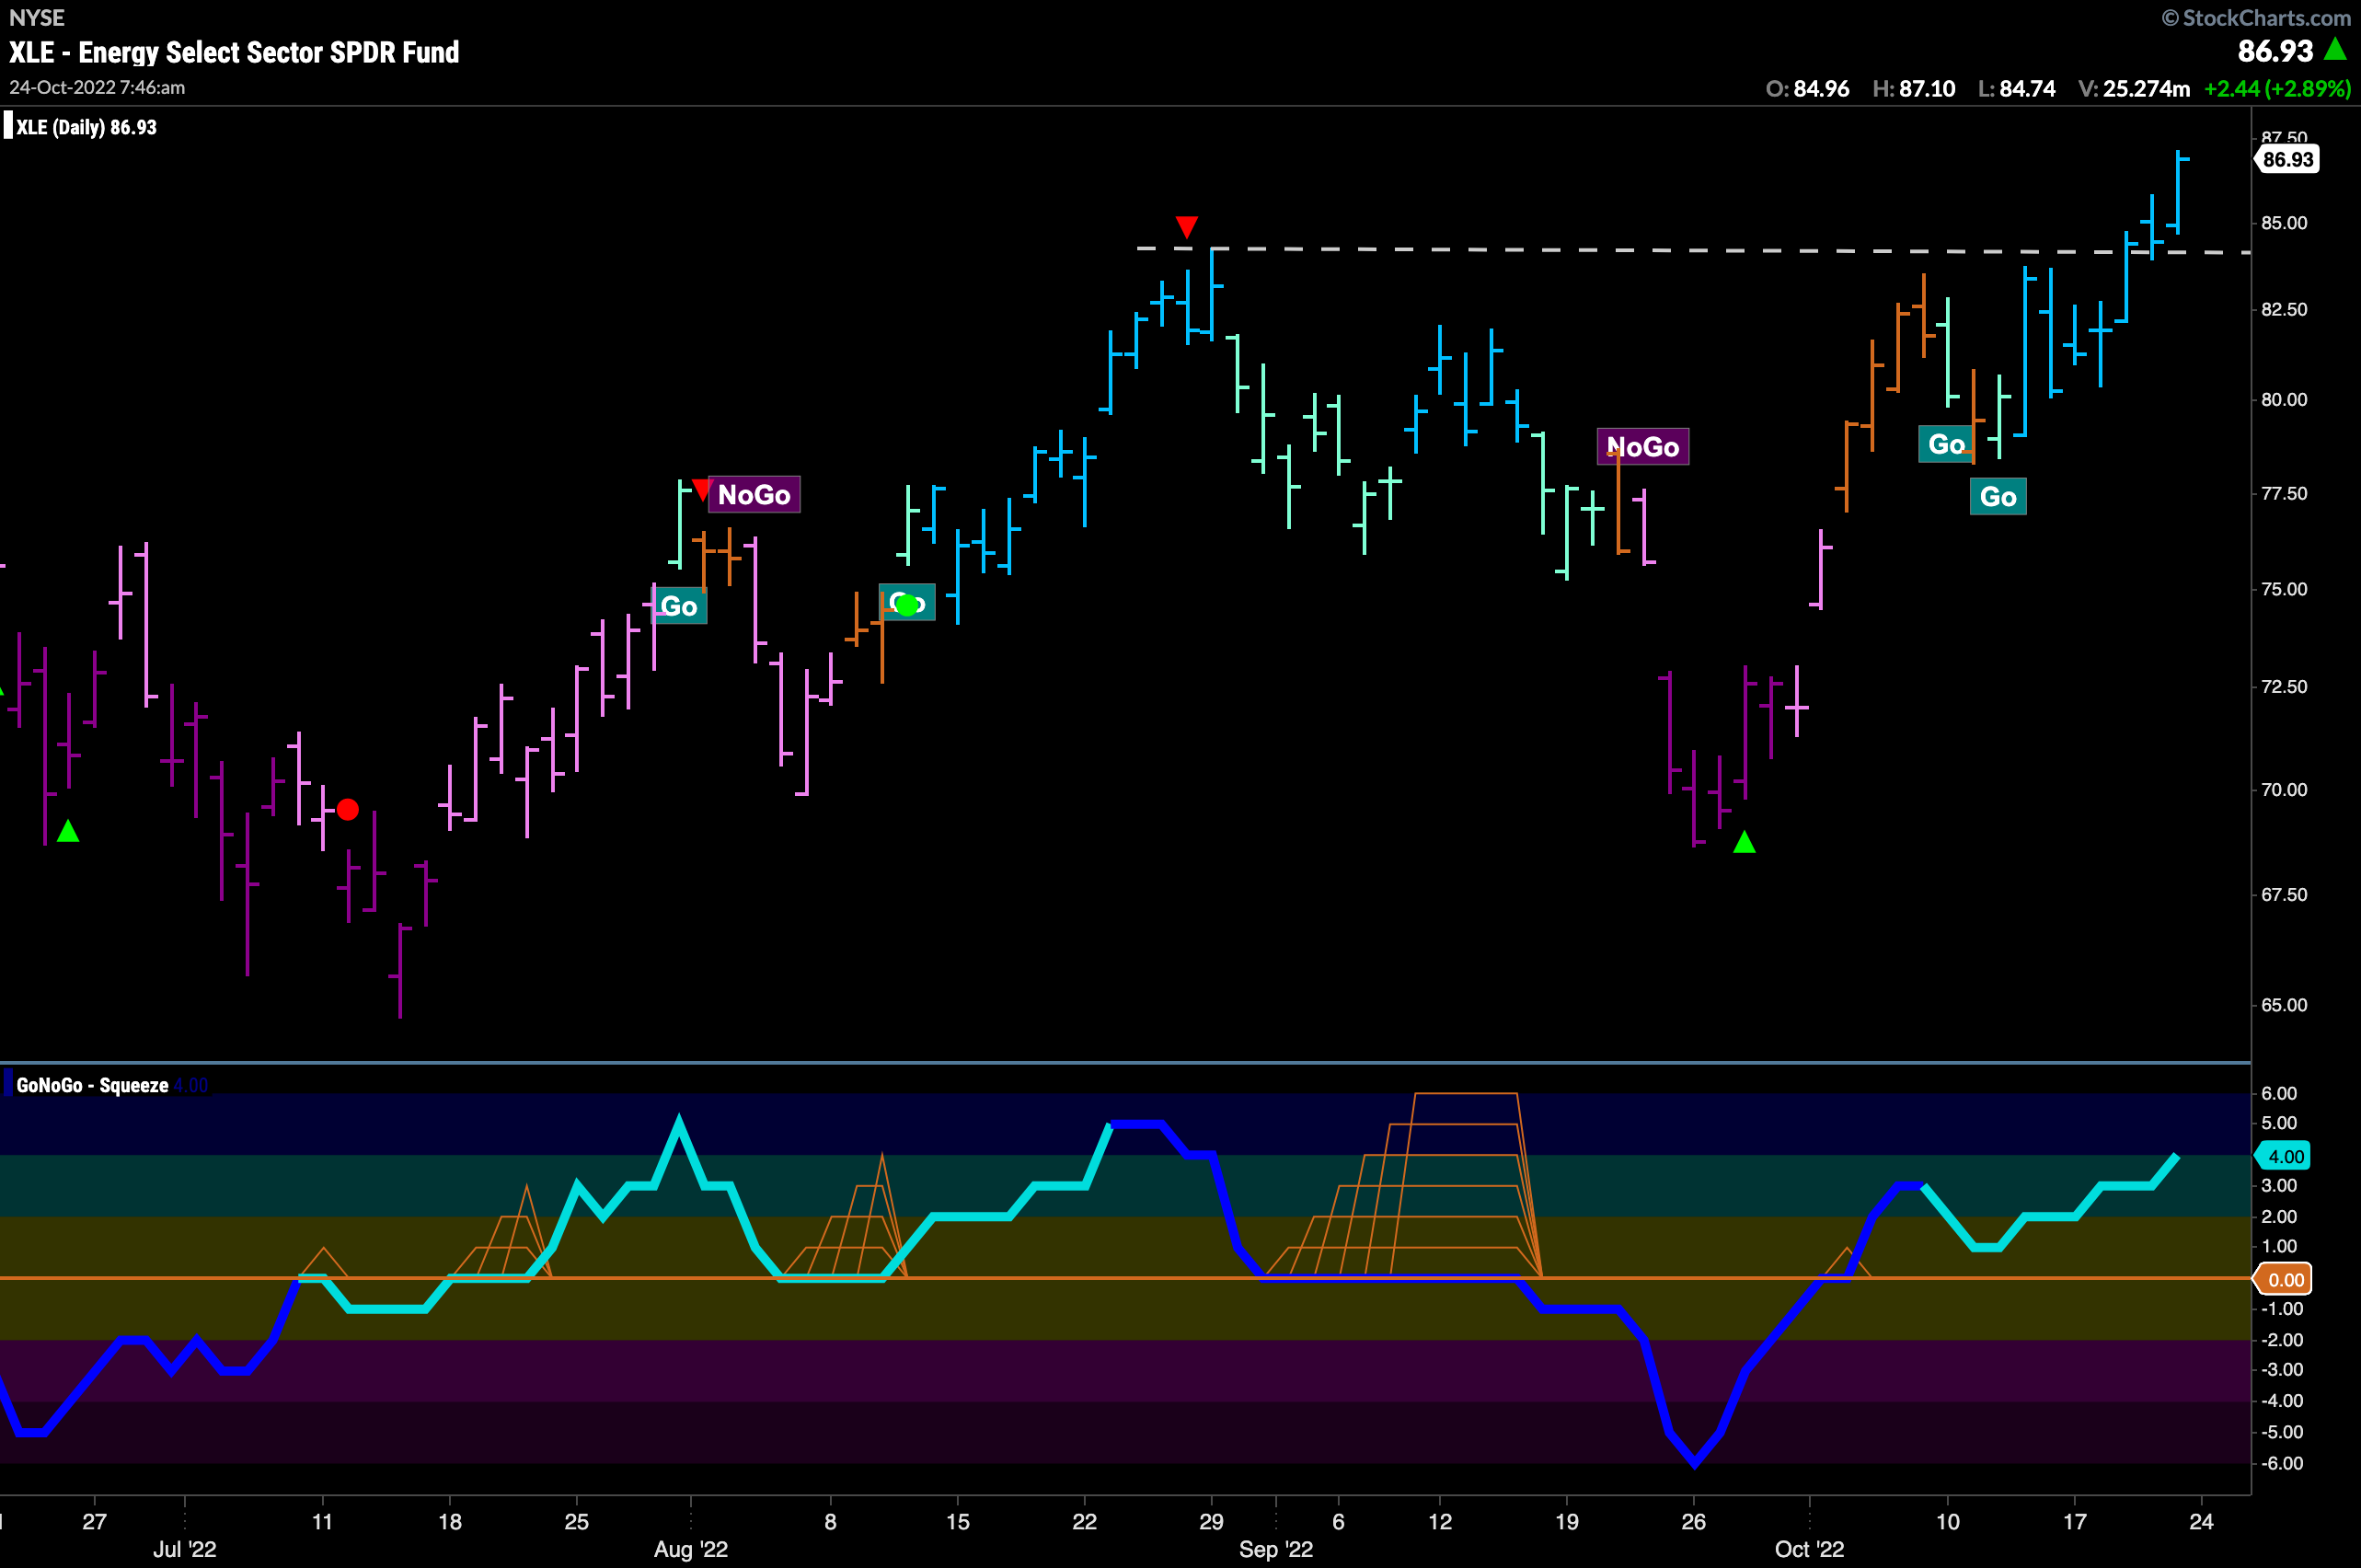Click the red circle marker near July 11
Image resolution: width=2361 pixels, height=1568 pixels.
point(348,809)
